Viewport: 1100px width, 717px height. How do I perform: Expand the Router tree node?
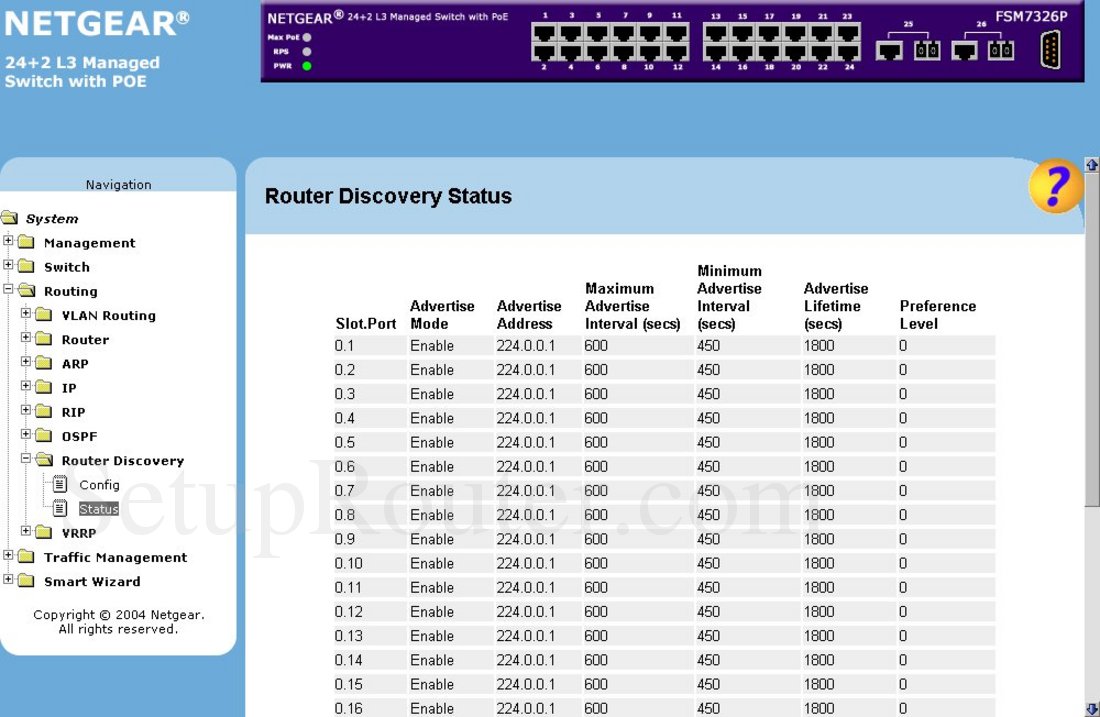26,337
